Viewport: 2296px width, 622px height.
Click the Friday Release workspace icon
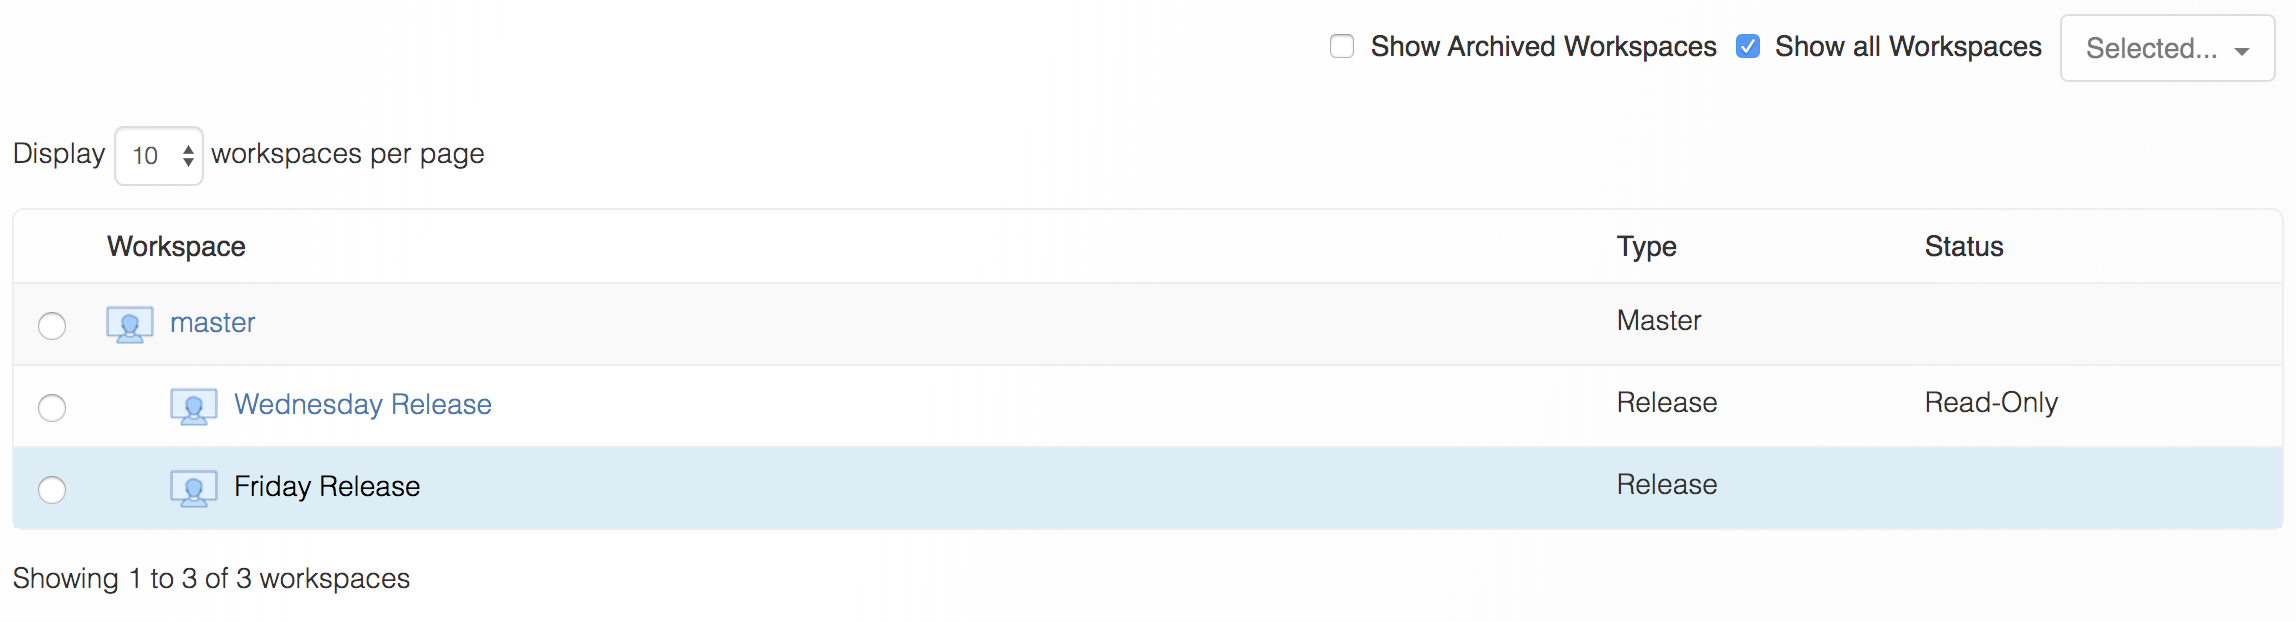(194, 489)
